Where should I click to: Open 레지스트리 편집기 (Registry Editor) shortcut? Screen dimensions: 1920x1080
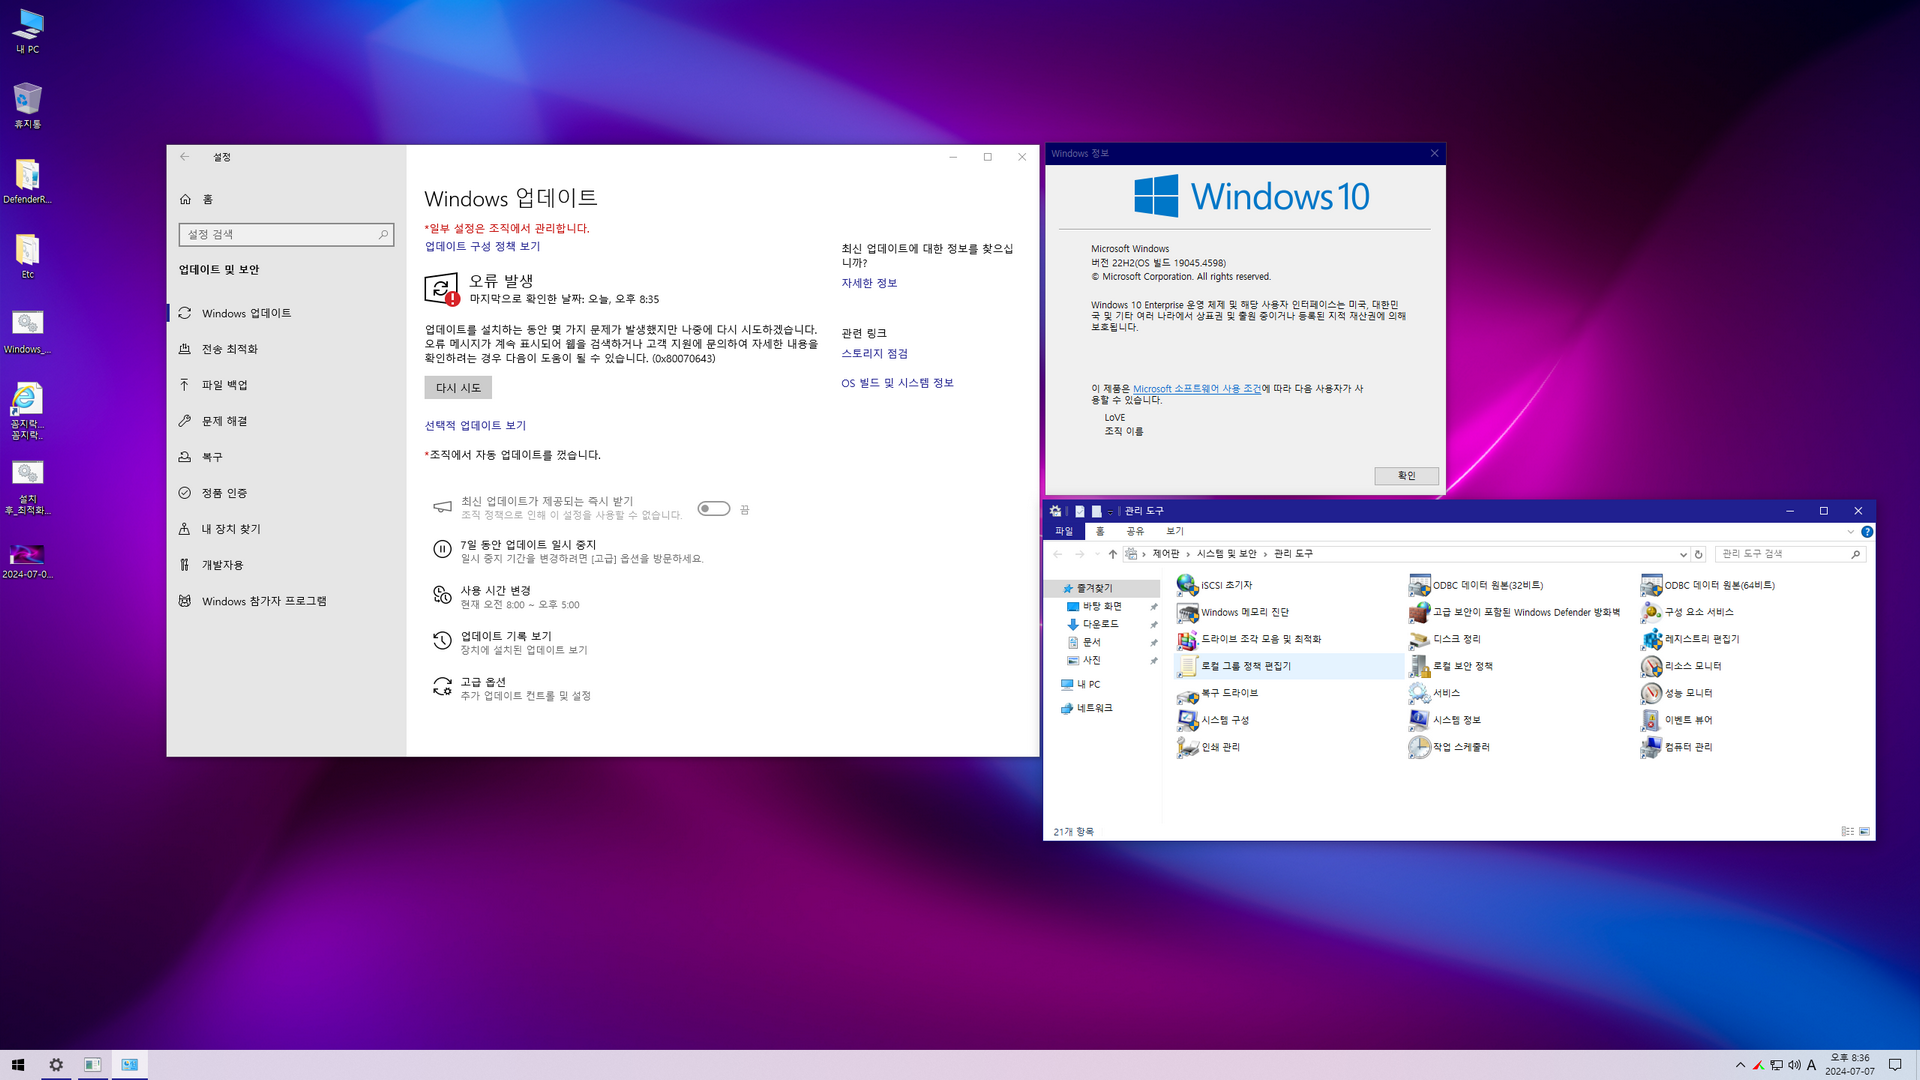(x=1701, y=639)
